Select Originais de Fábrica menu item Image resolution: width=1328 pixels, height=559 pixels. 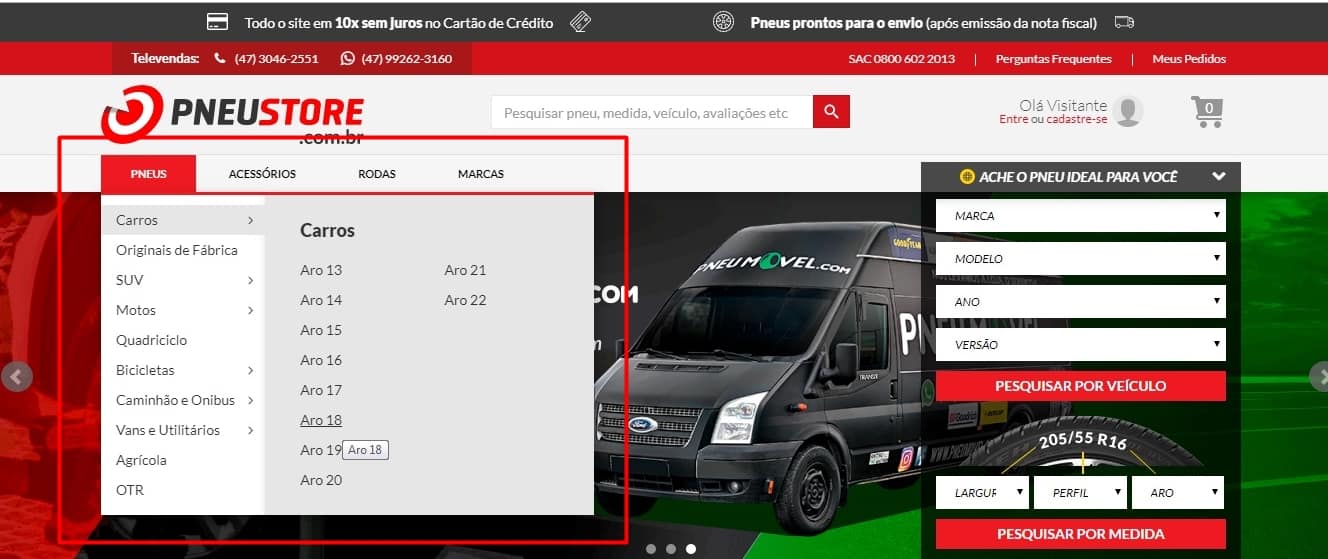click(x=177, y=250)
